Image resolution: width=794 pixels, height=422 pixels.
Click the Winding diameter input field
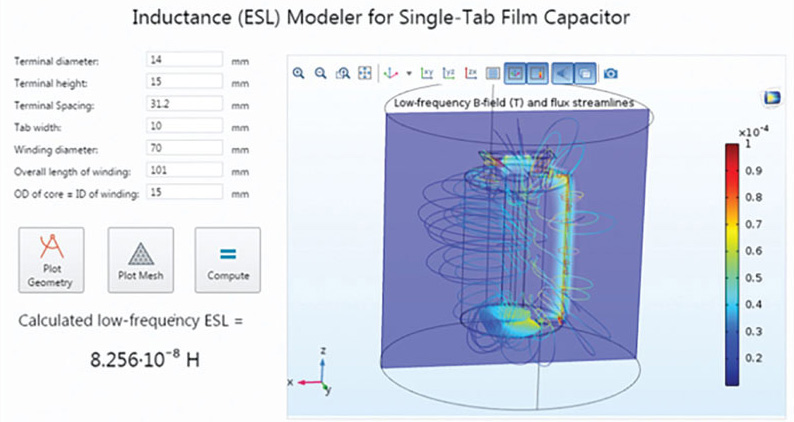(184, 148)
